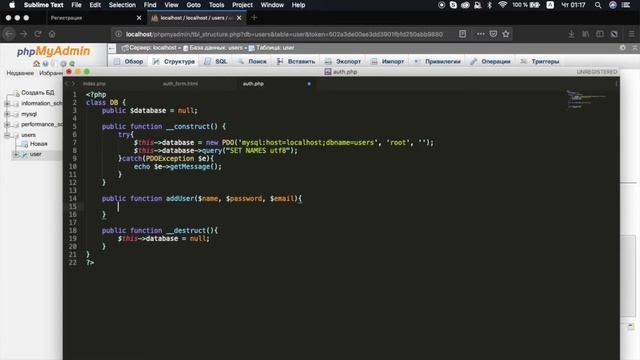Expand mysql database node
The height and width of the screenshot is (360, 640).
[7, 114]
